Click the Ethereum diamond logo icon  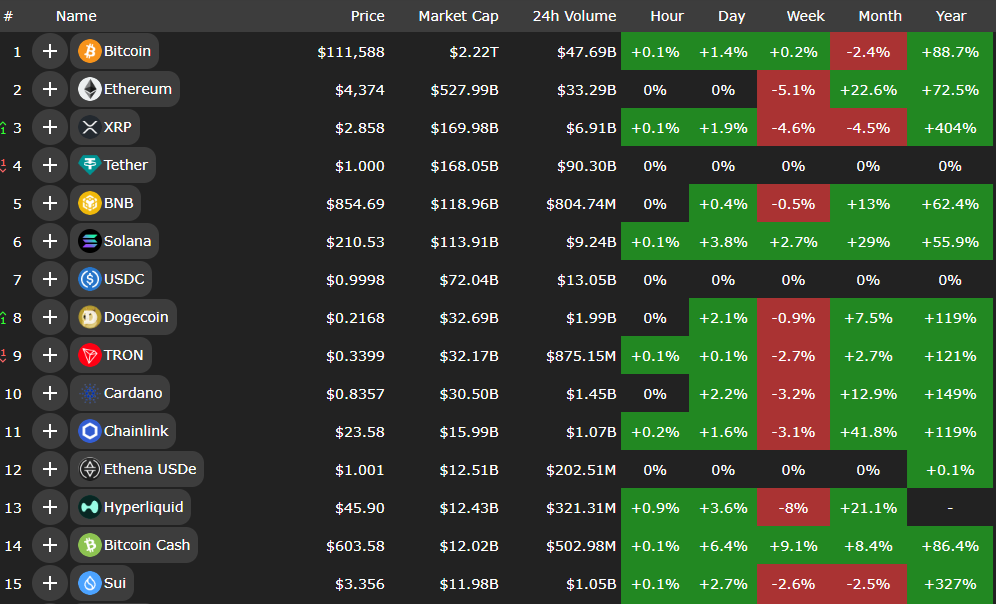pos(90,89)
